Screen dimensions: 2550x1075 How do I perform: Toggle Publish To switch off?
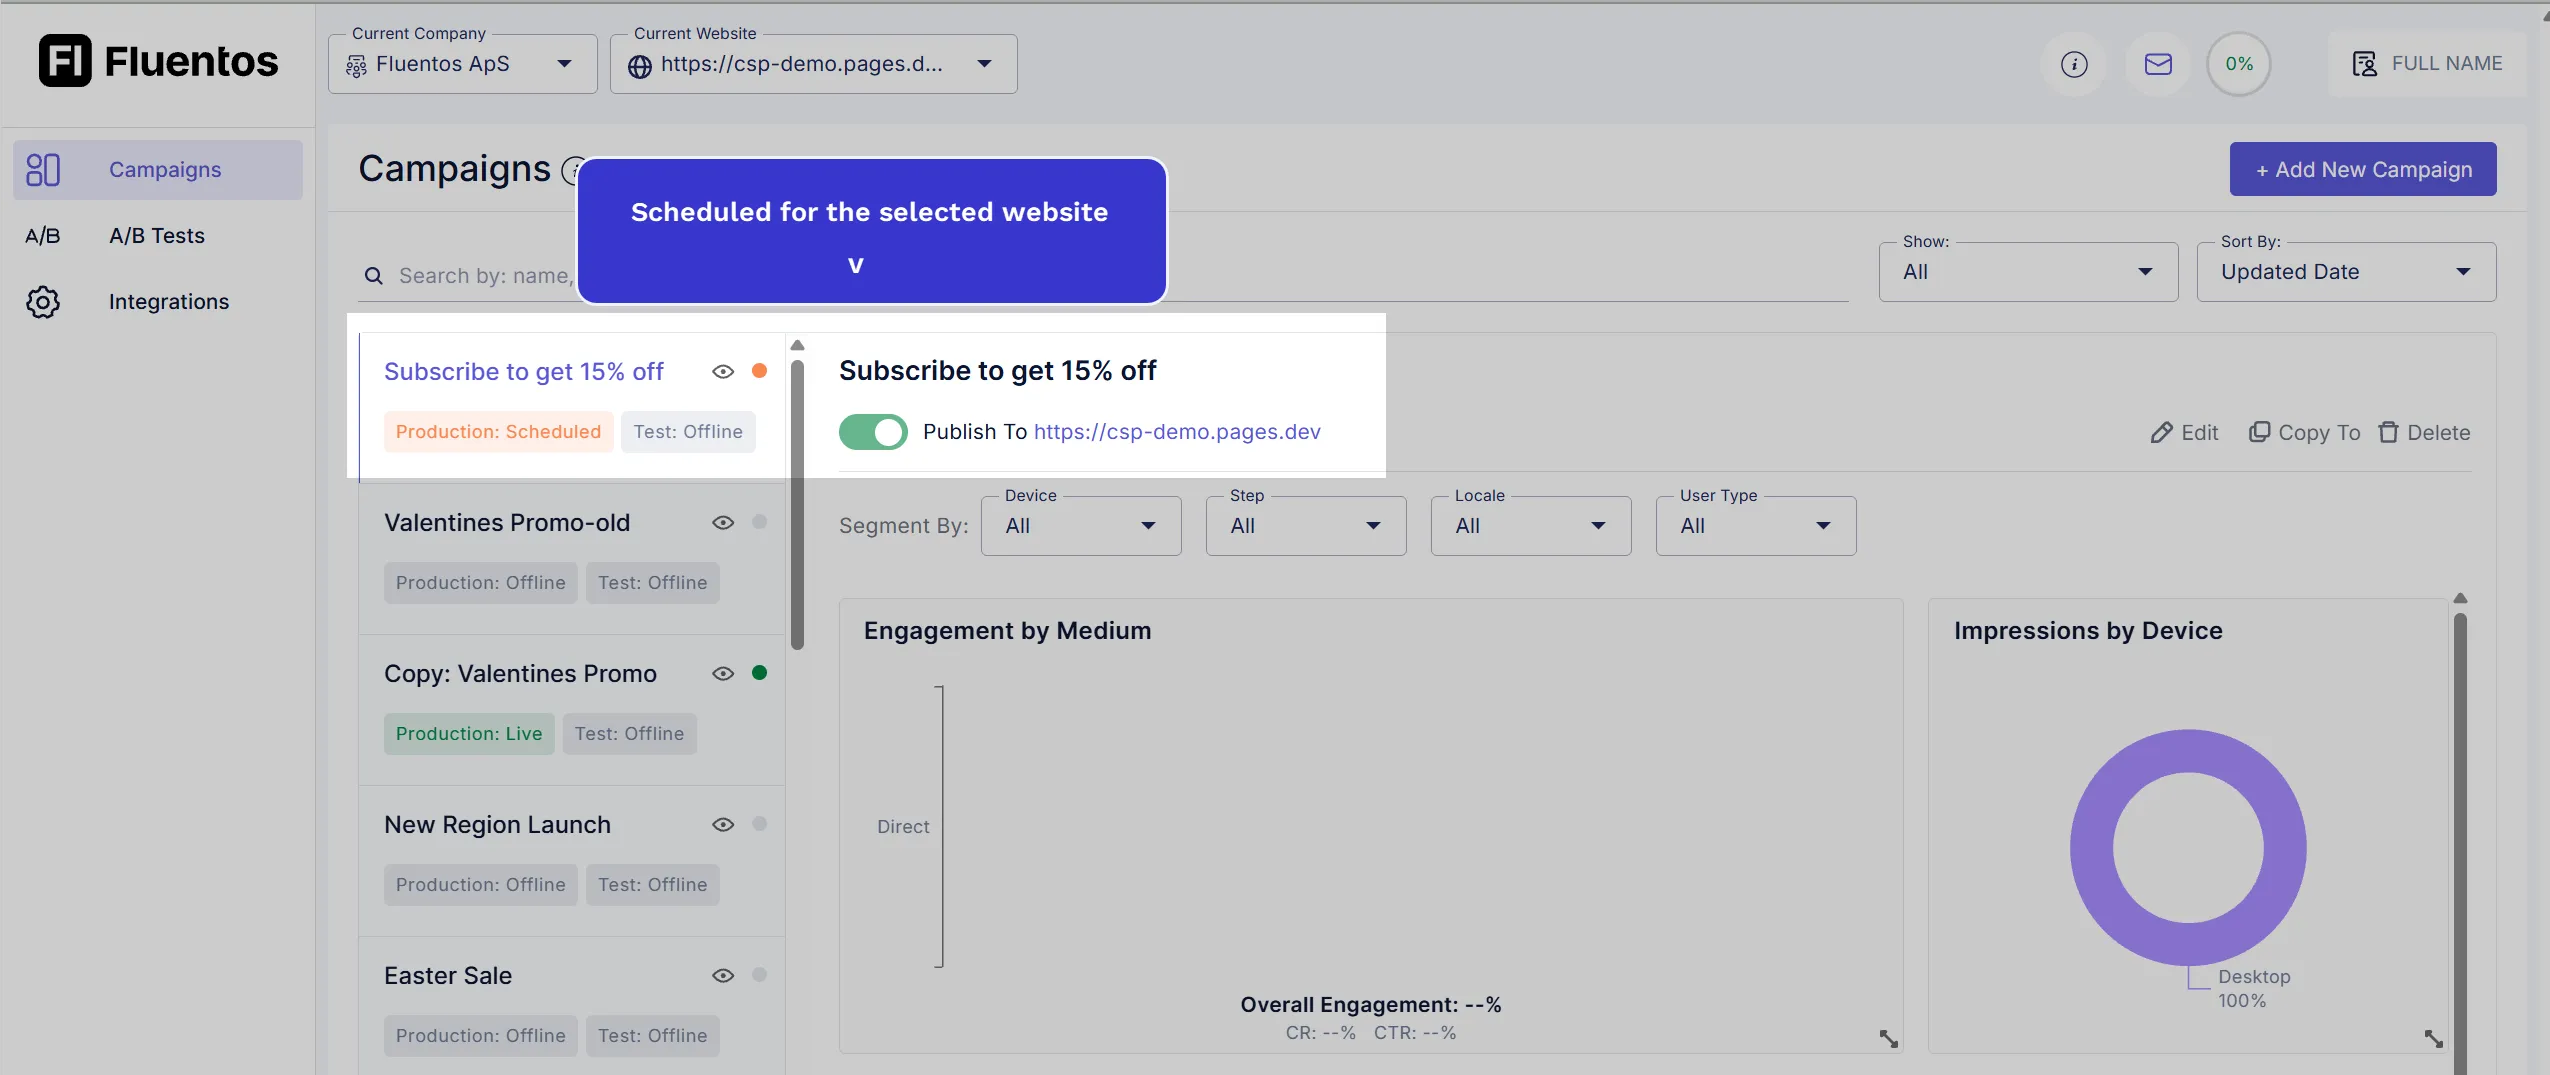coord(873,432)
